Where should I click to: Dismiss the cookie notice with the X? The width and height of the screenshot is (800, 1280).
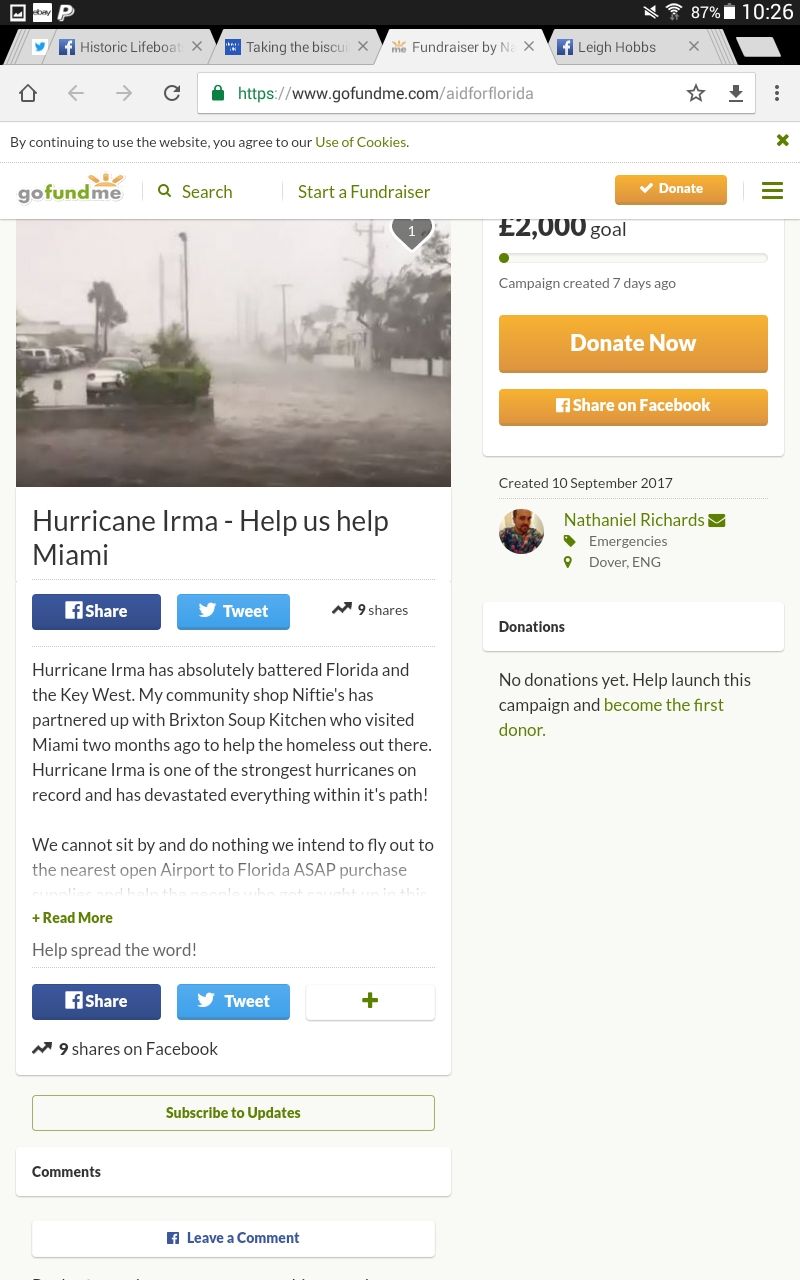click(783, 140)
